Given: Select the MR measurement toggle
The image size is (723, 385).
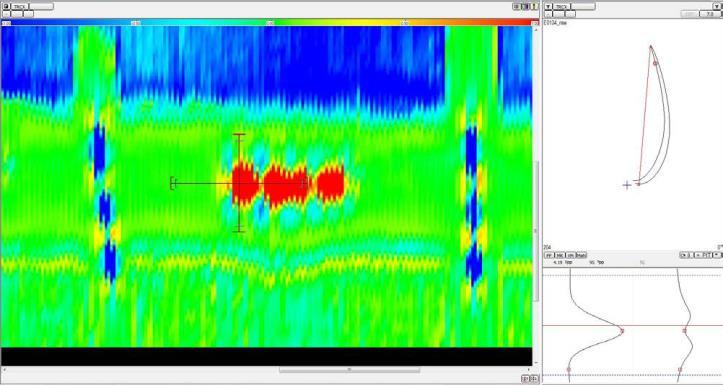Looking at the screenshot, I should (560, 255).
